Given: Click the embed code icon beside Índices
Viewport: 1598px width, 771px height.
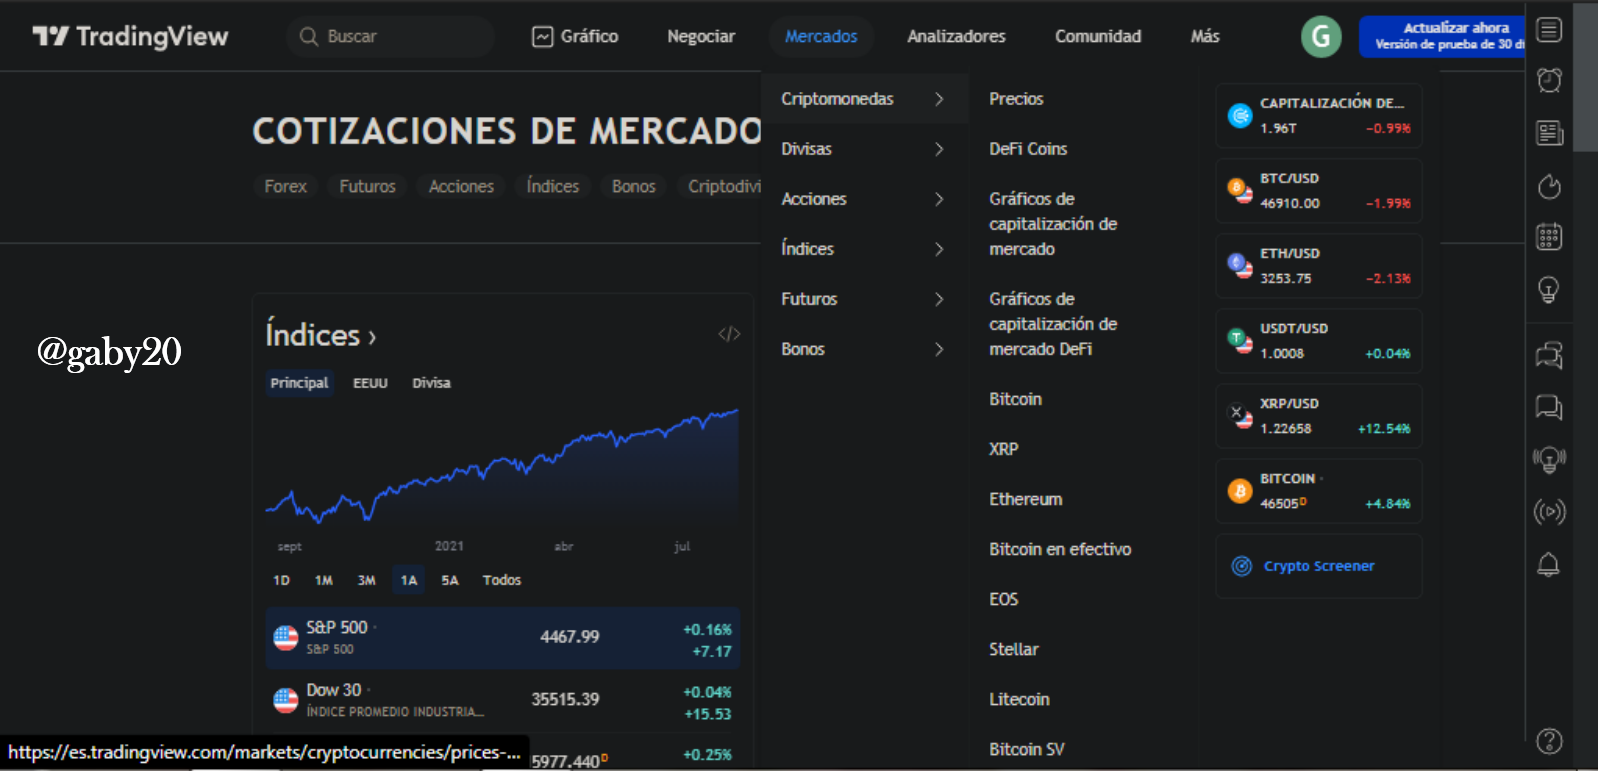Looking at the screenshot, I should [729, 334].
